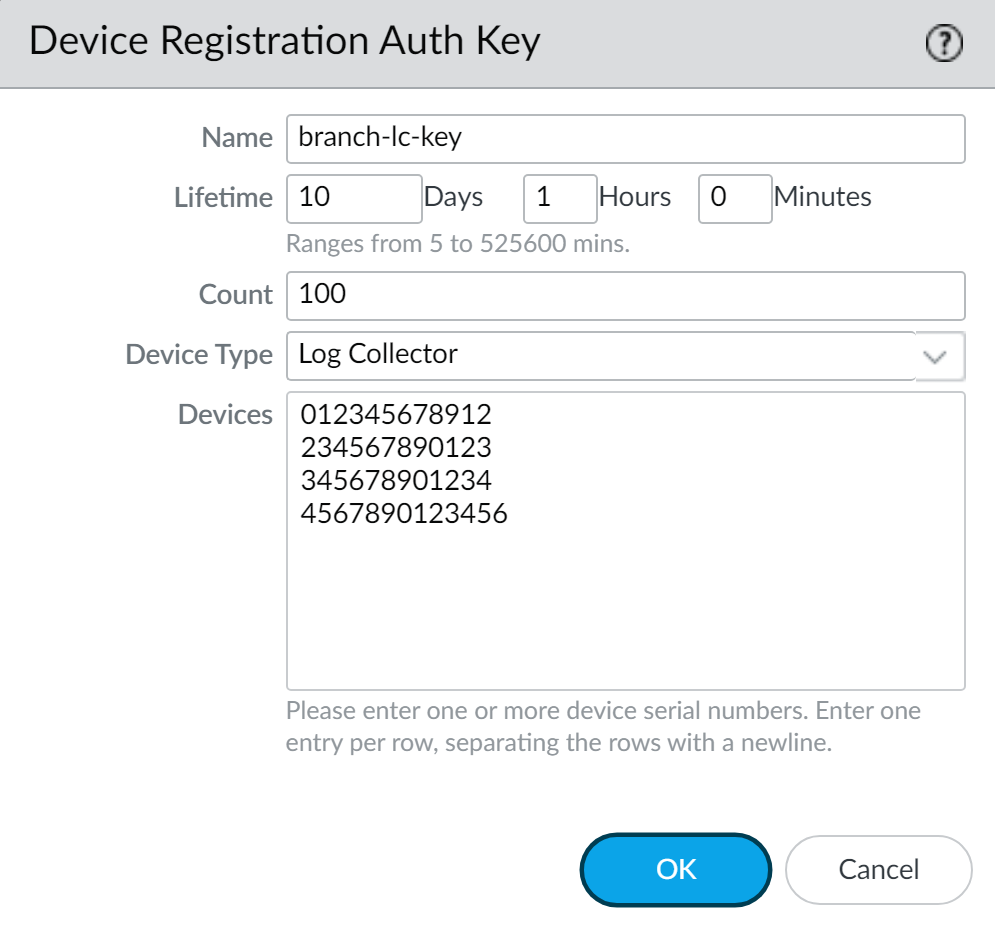Click the Devices label
This screenshot has height=941, width=995.
point(225,415)
